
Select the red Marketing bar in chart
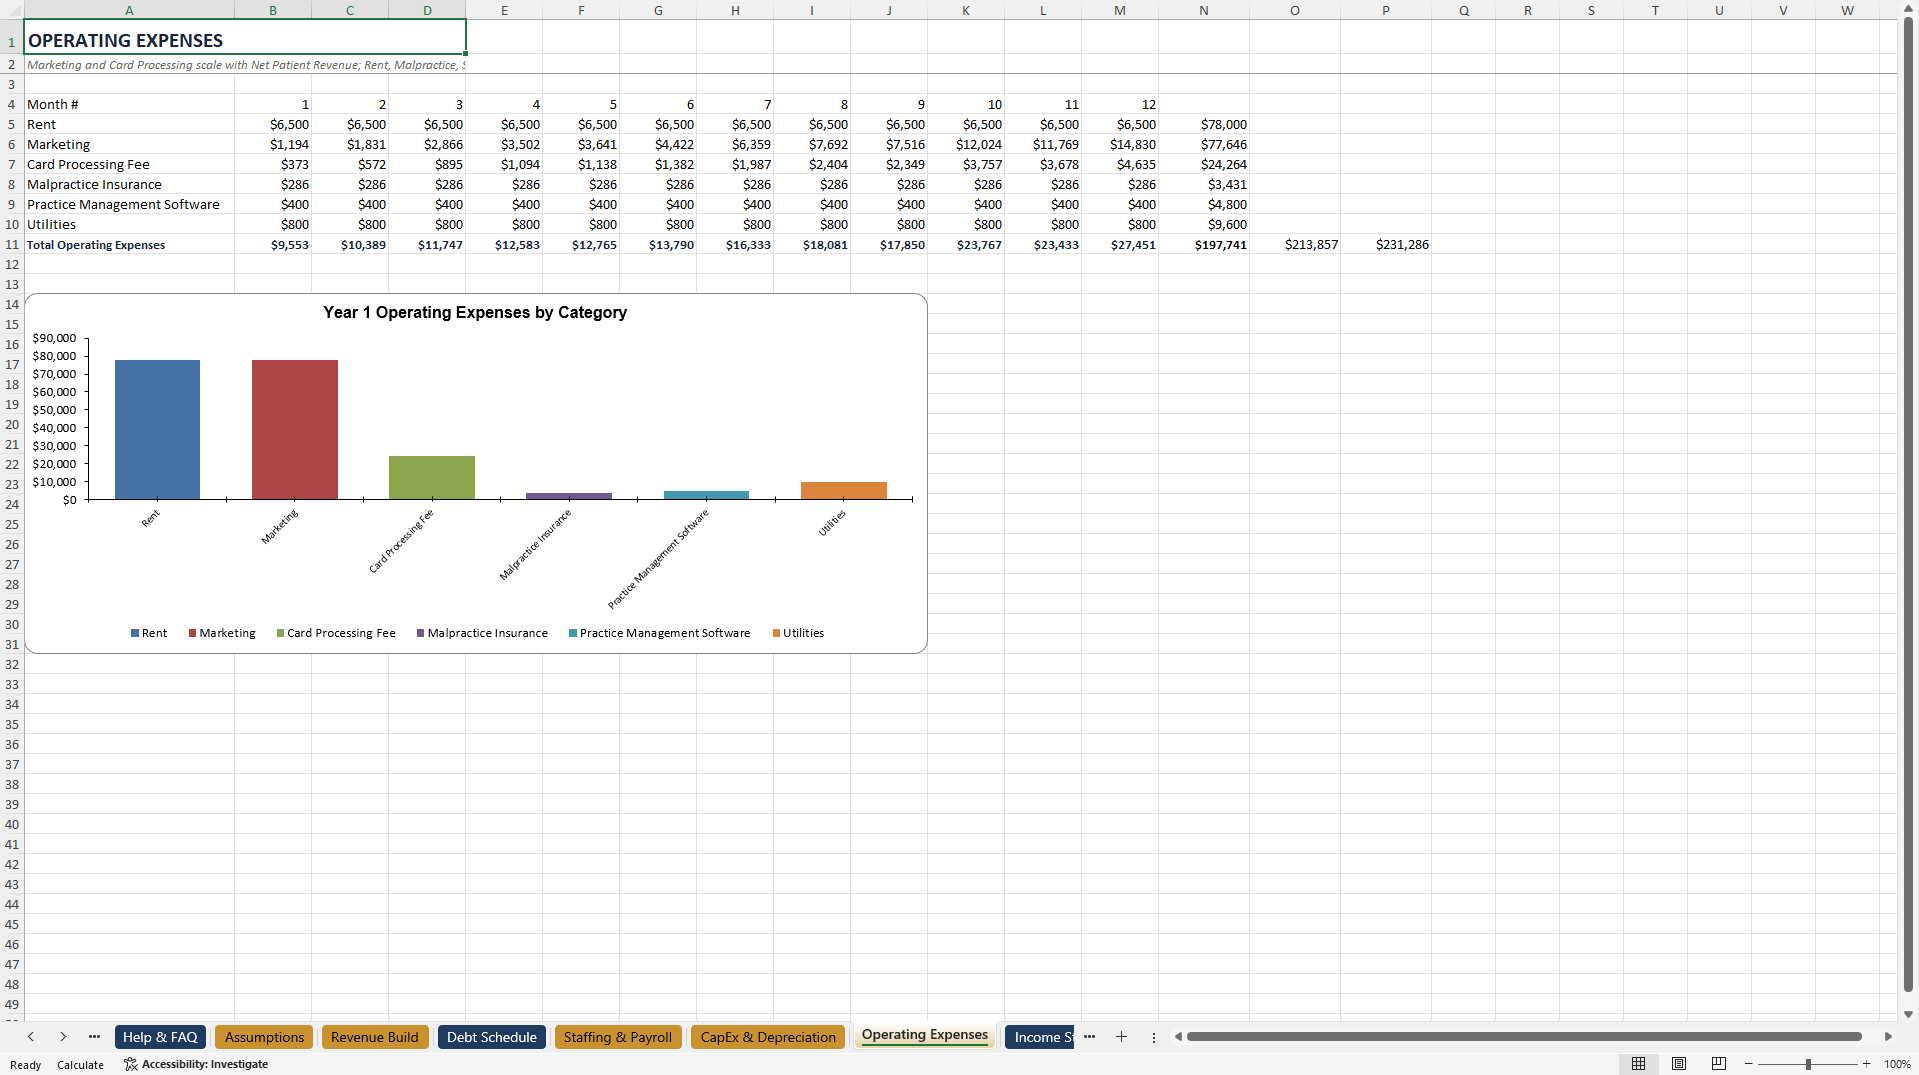tap(295, 429)
